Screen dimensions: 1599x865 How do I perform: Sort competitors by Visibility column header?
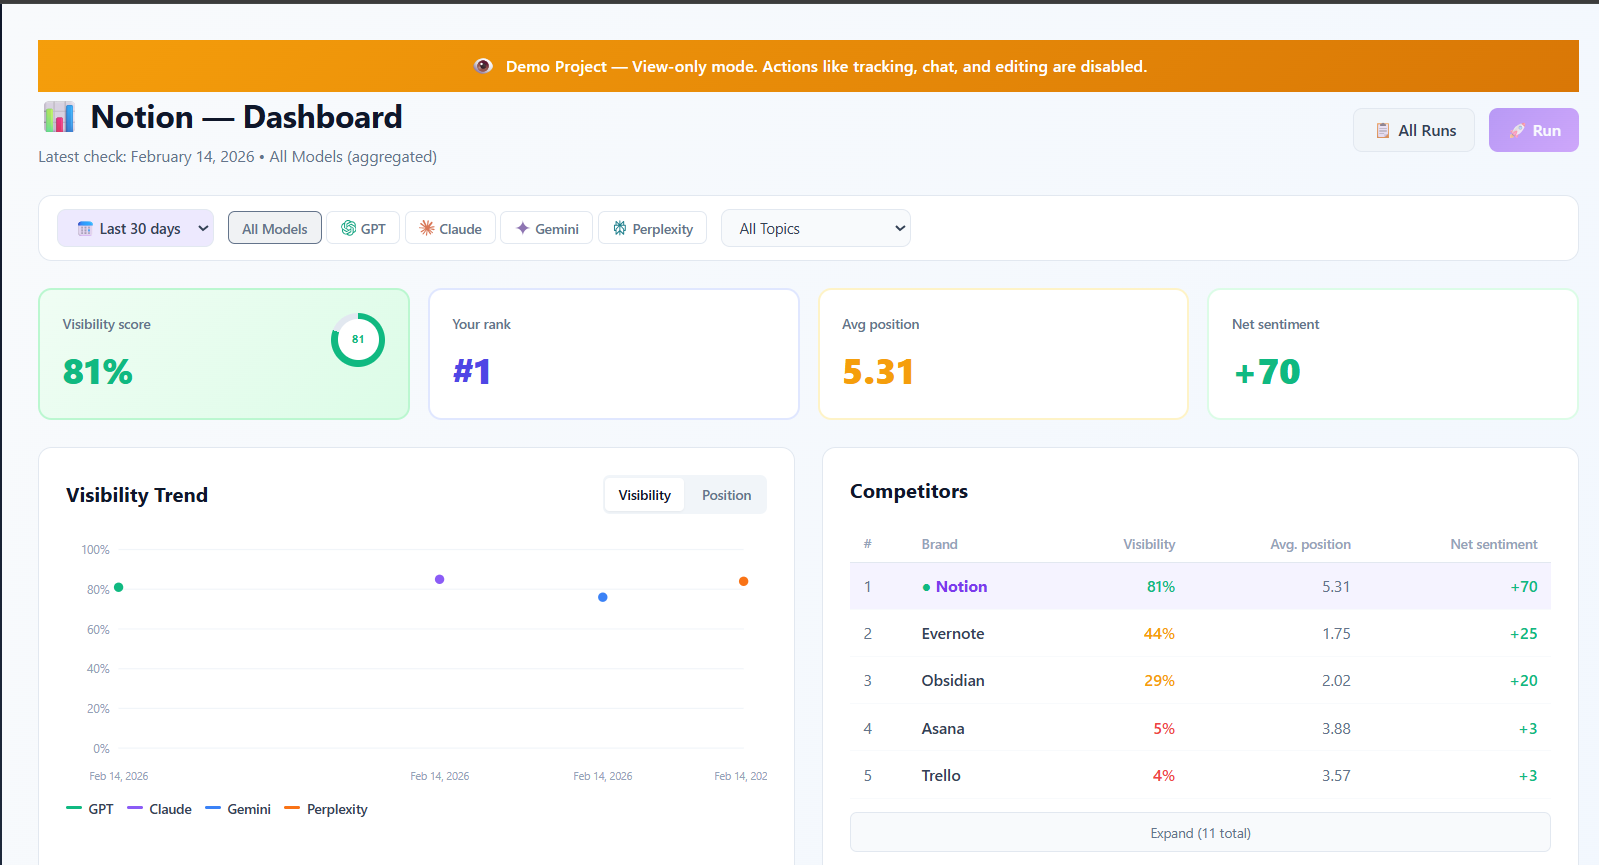[1149, 544]
